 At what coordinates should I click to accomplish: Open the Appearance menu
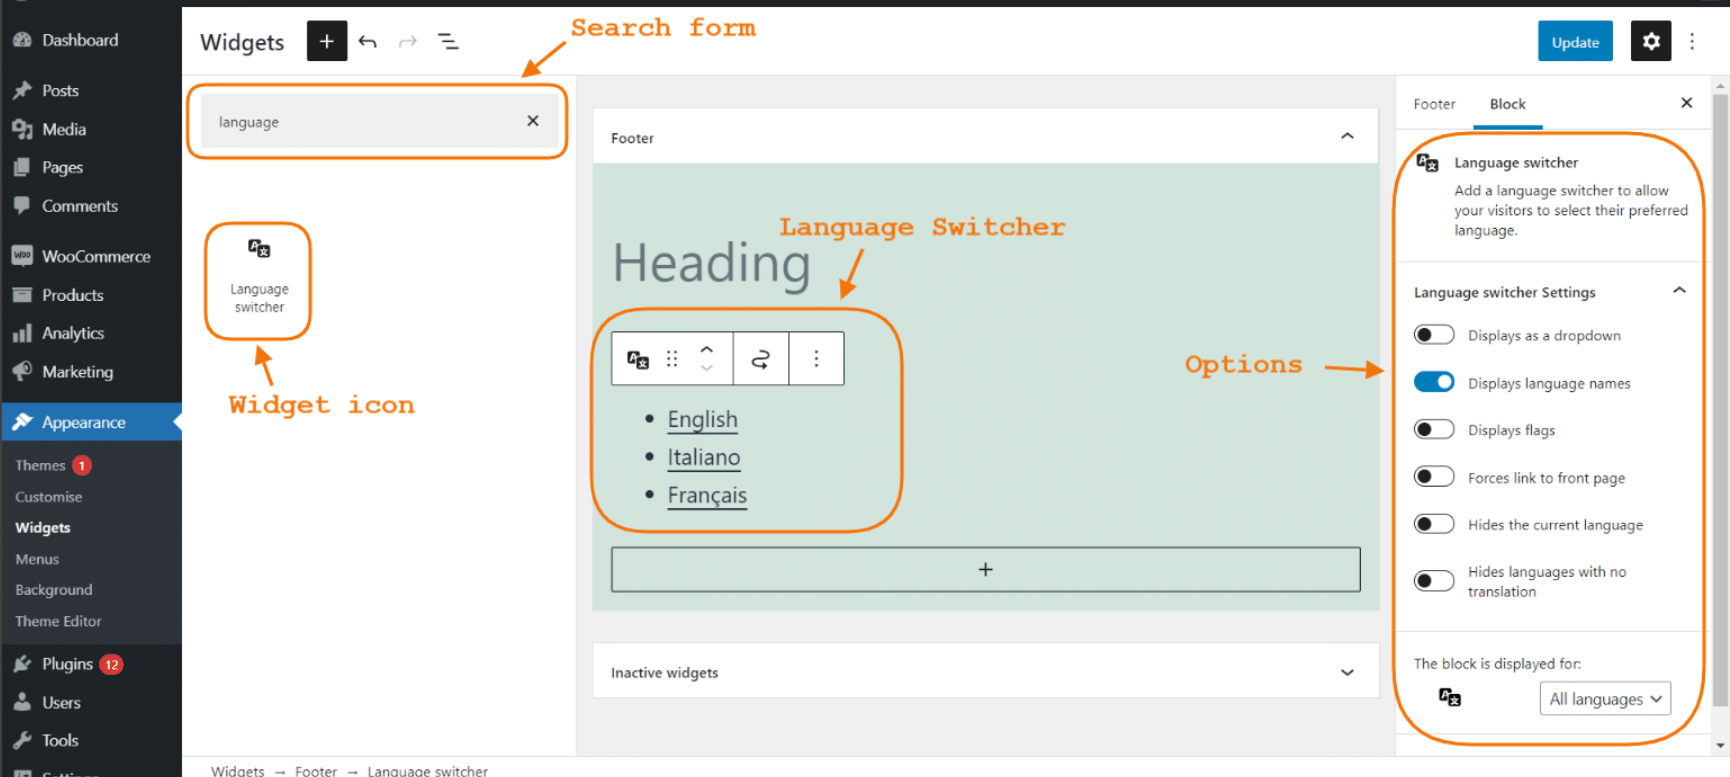[91, 422]
